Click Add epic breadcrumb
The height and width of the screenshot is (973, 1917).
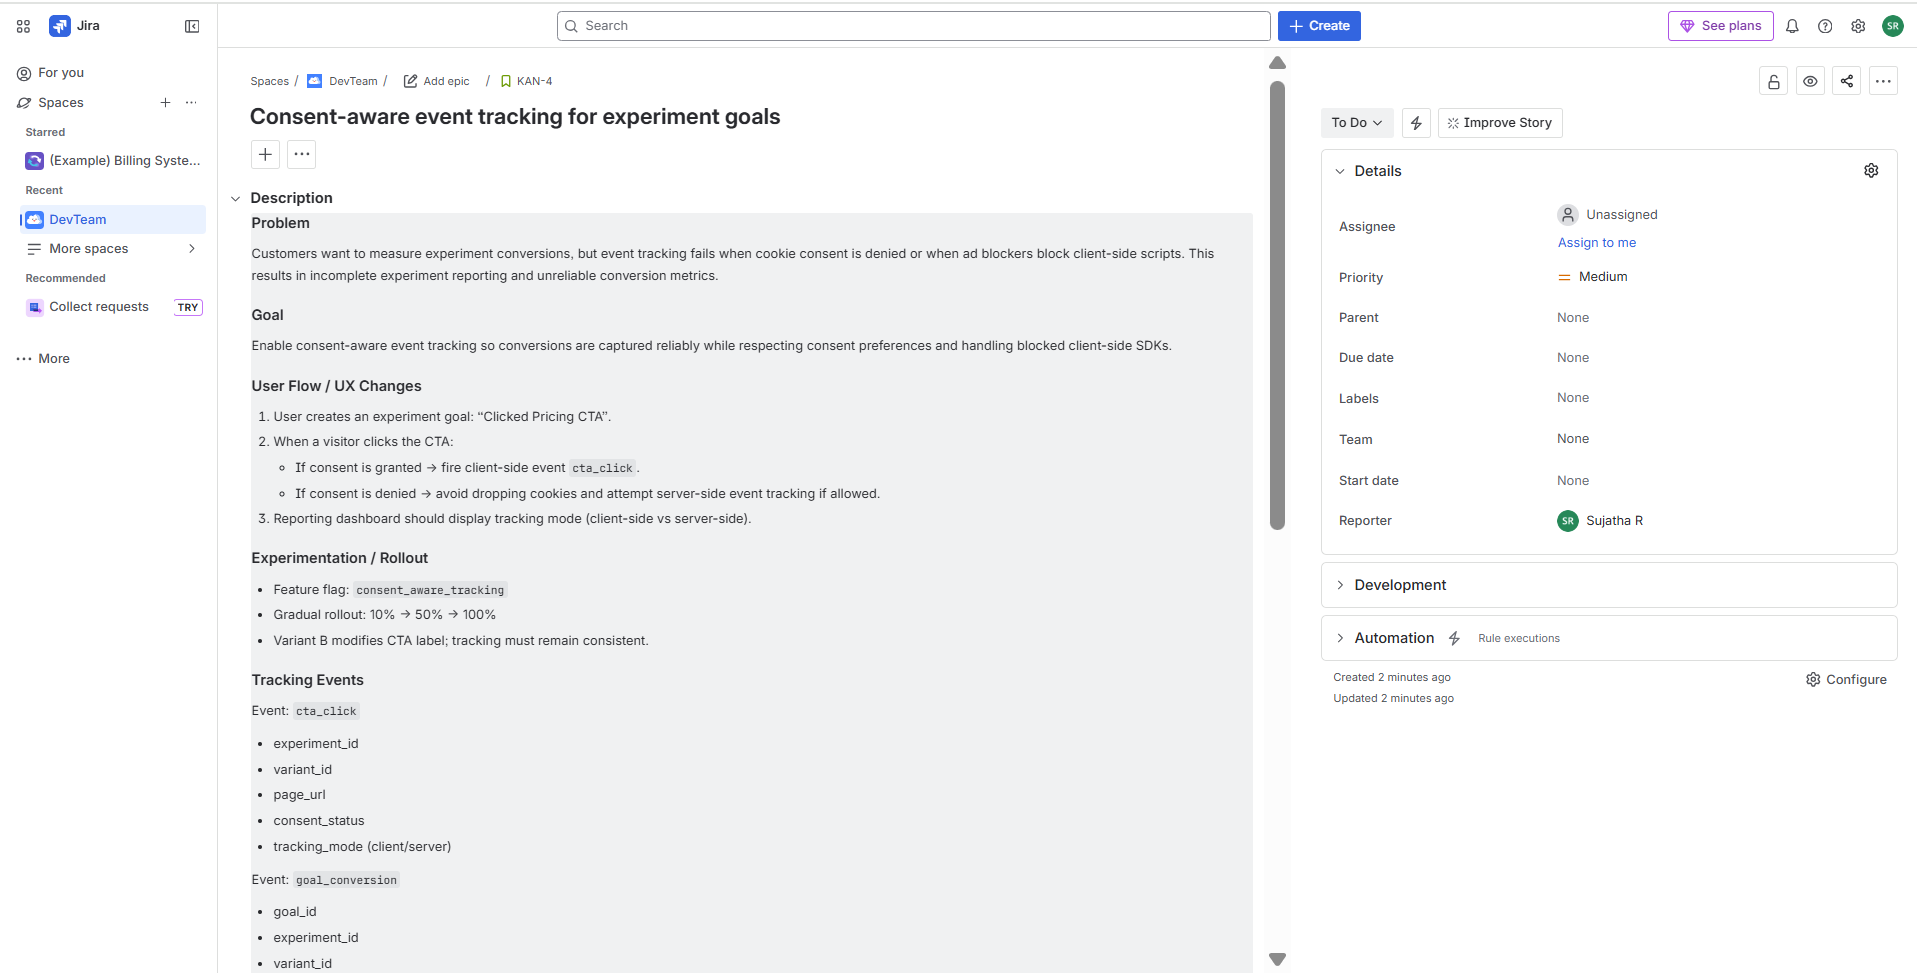click(446, 81)
